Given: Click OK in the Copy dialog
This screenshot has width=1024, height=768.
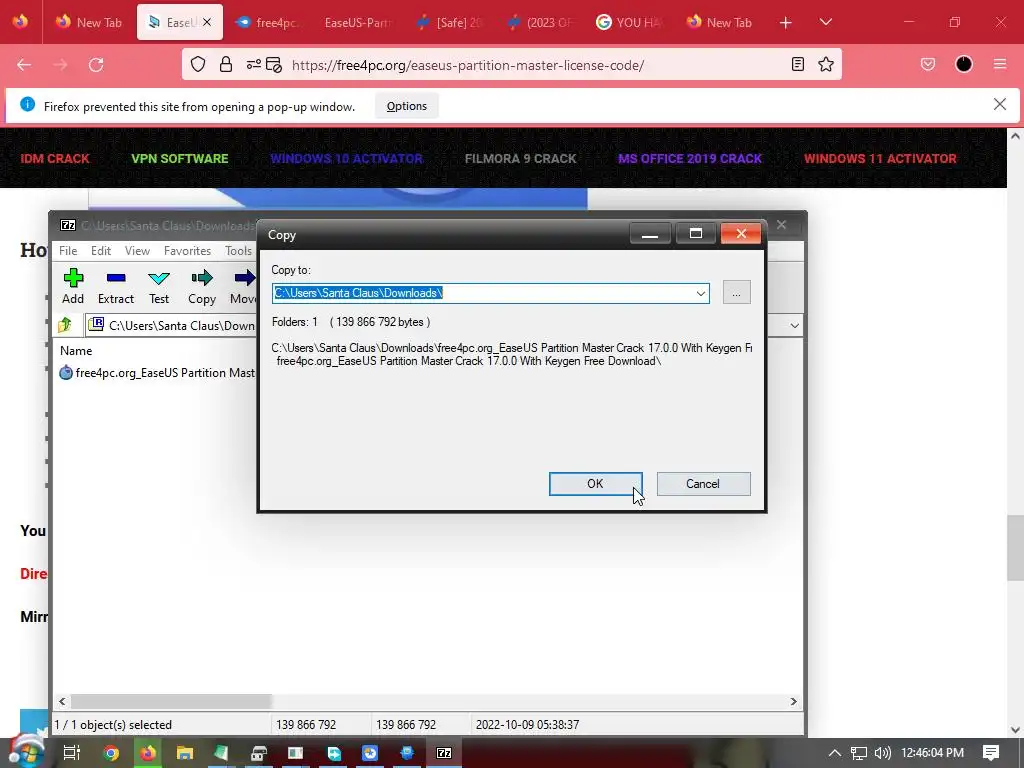Looking at the screenshot, I should tap(595, 484).
